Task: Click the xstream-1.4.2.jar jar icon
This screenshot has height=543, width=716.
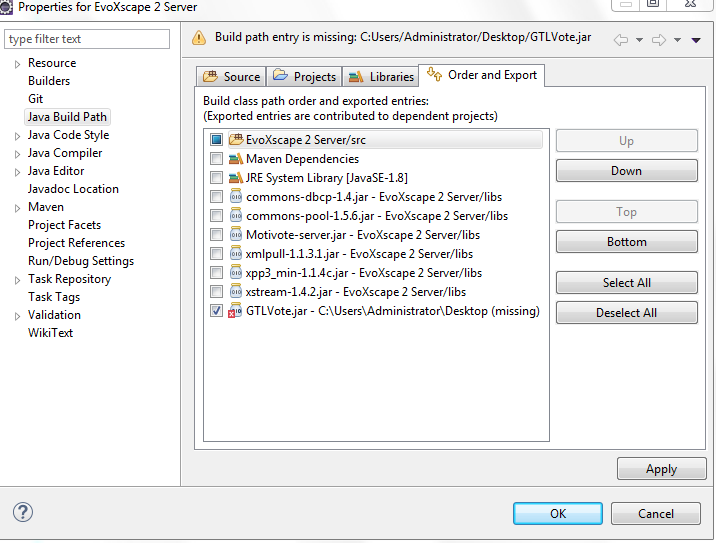Action: 236,291
